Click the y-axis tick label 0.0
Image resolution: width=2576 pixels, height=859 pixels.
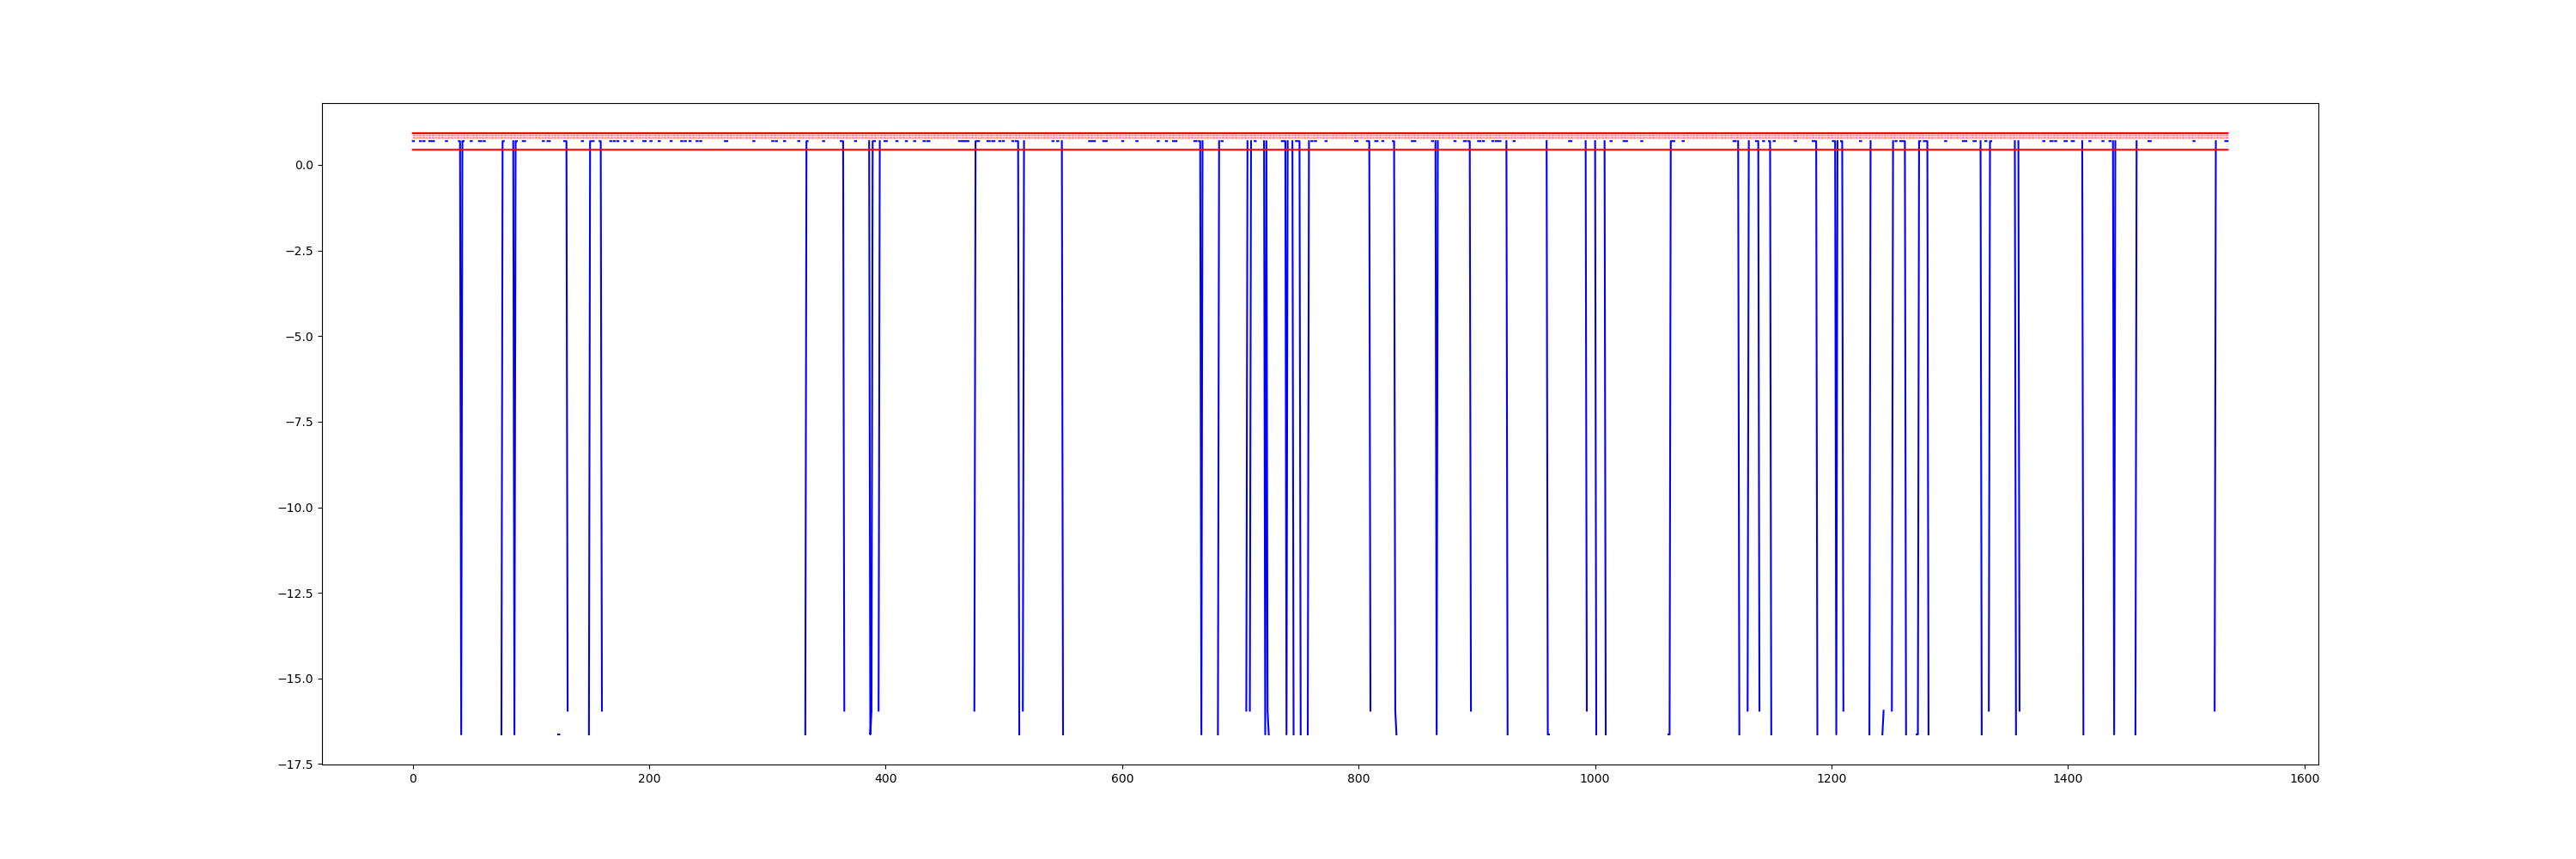[303, 165]
